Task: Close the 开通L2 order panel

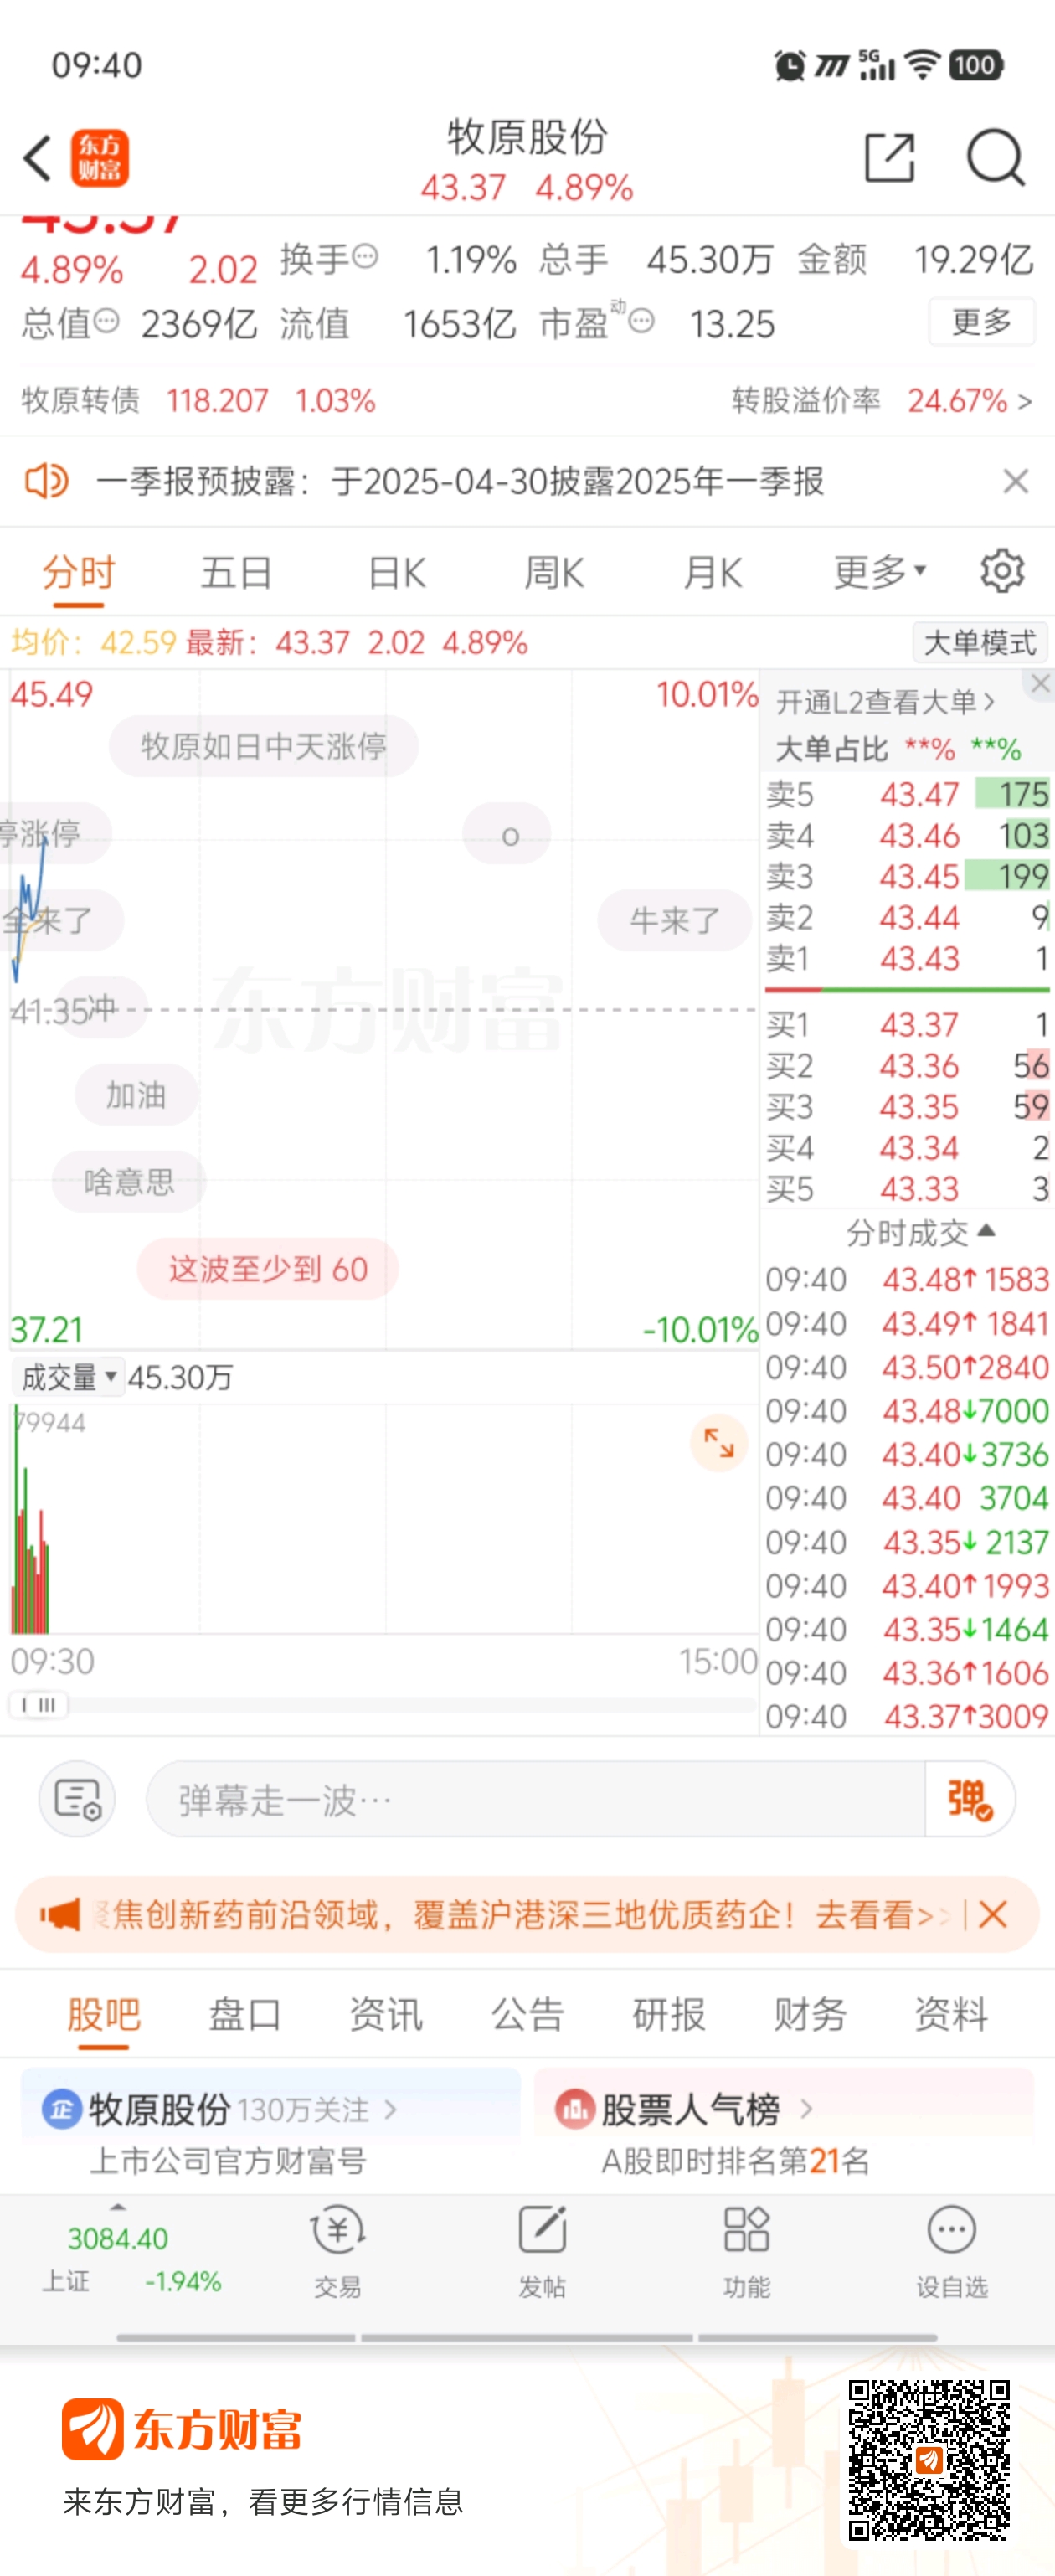Action: 1040,683
